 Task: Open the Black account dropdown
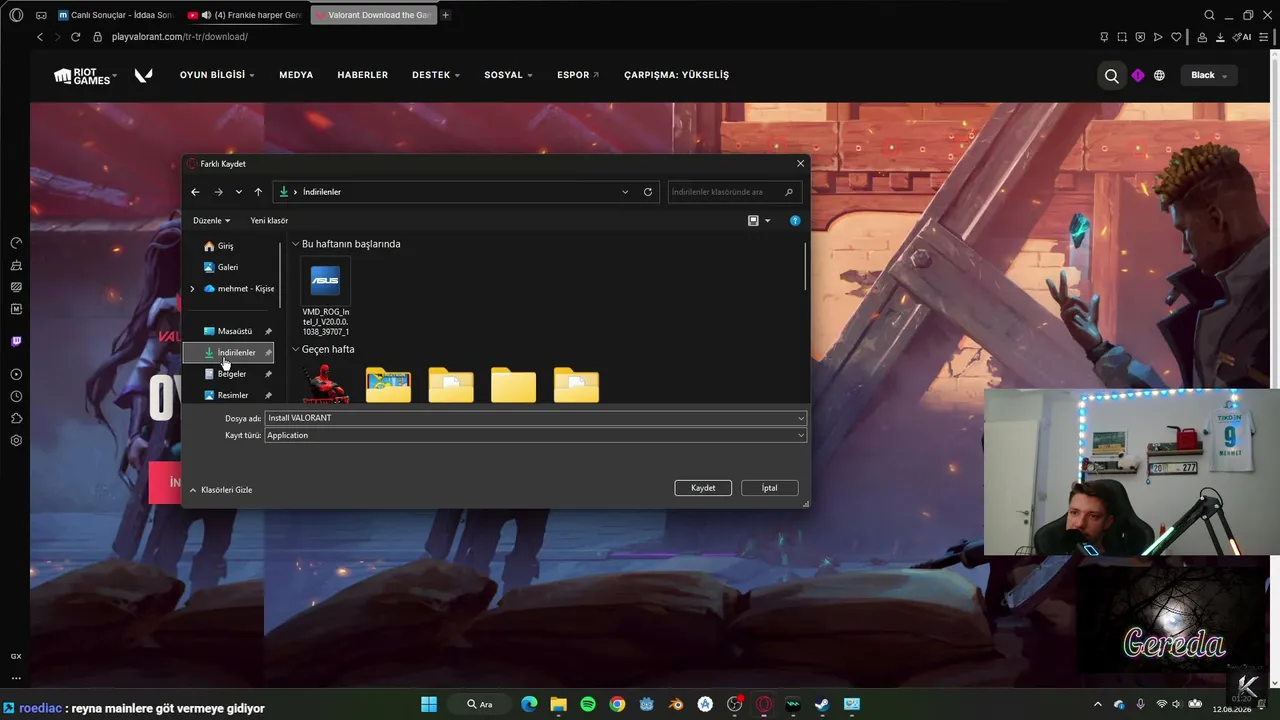[1209, 75]
